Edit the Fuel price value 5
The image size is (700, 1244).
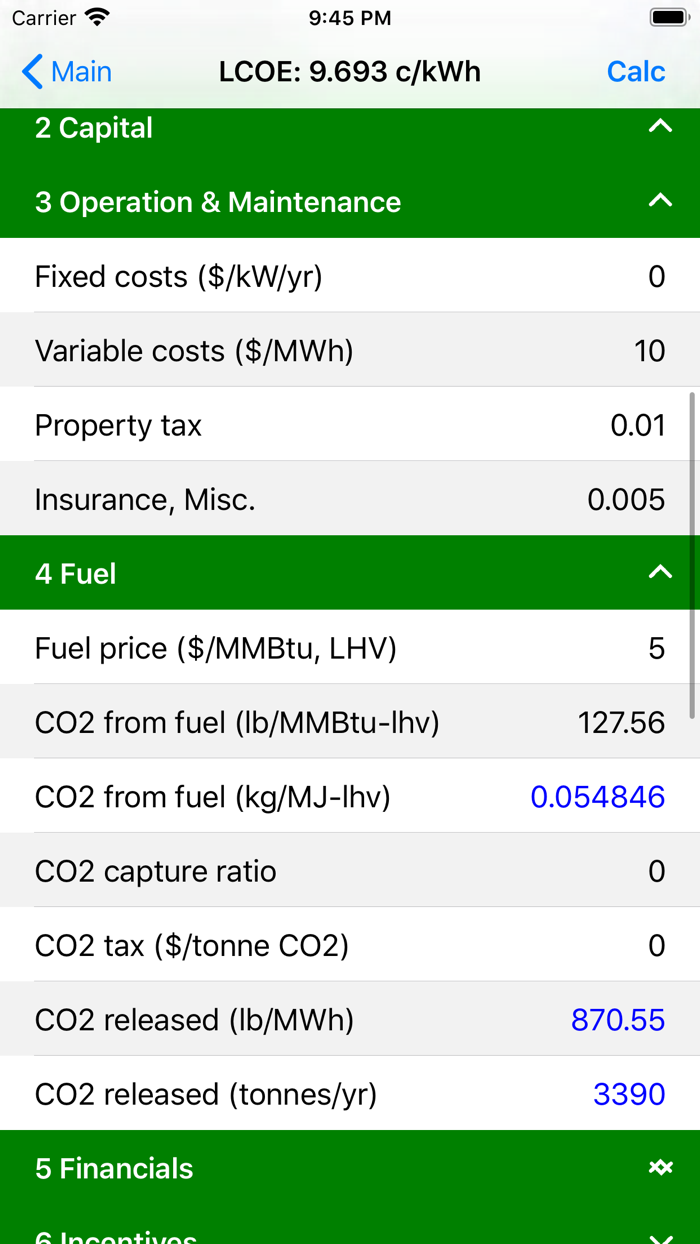656,648
